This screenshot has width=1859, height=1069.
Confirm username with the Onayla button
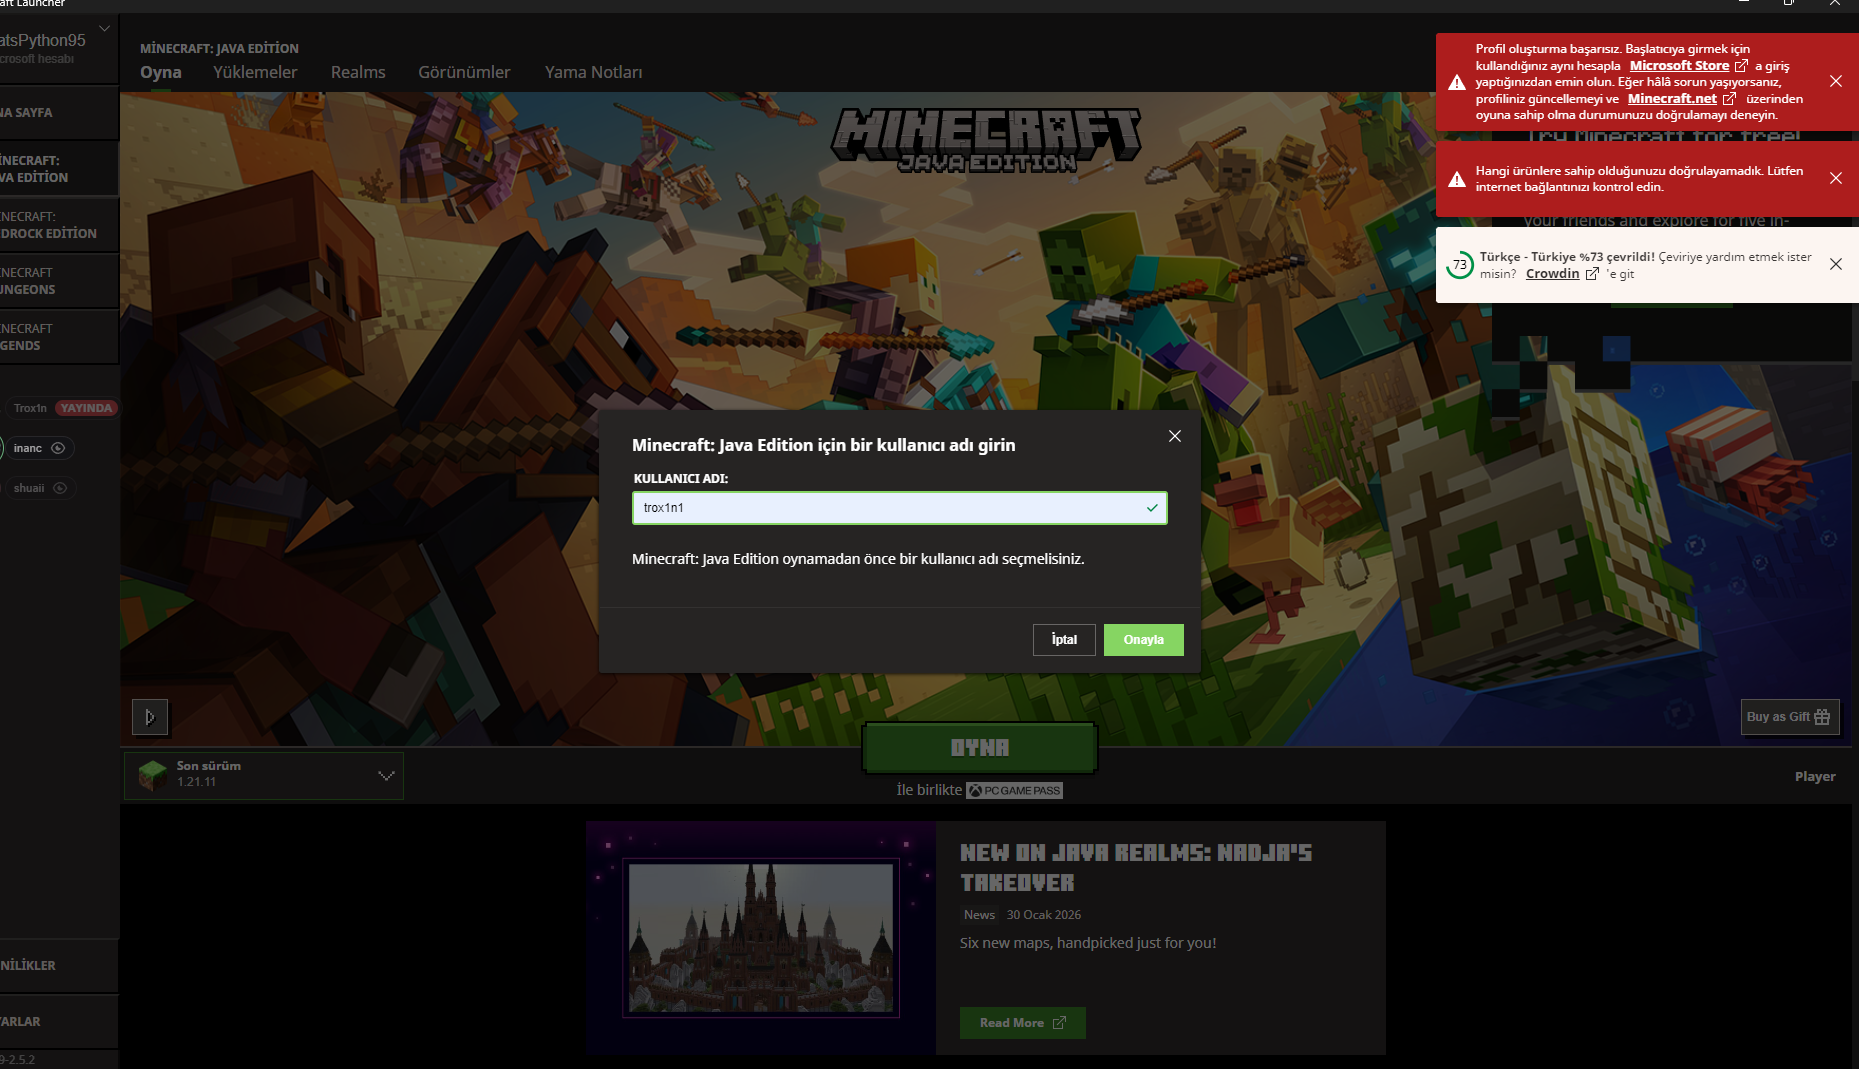pos(1143,640)
